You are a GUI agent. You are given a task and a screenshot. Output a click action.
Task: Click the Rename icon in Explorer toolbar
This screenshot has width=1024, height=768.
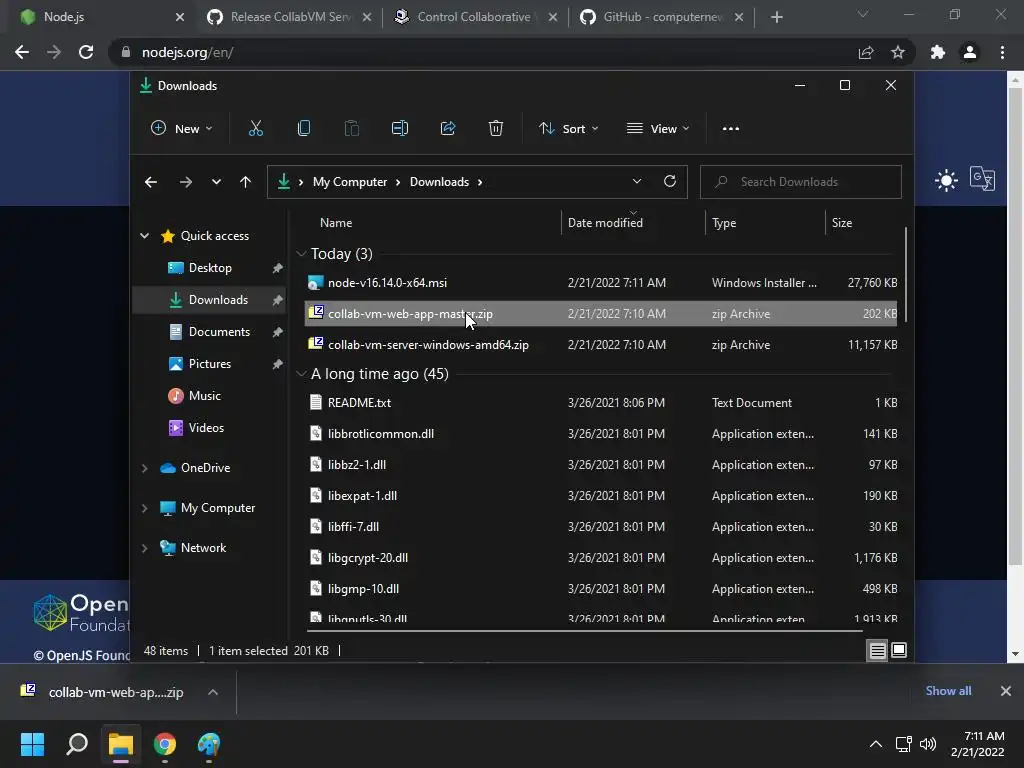tap(400, 129)
